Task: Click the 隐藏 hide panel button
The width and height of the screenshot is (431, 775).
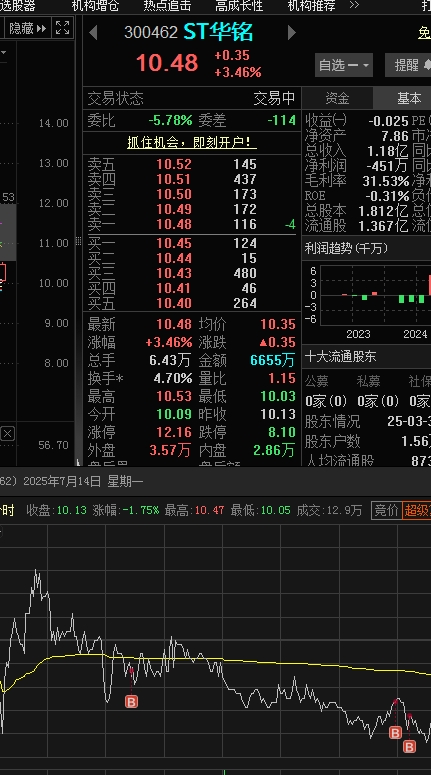Action: click(x=26, y=28)
